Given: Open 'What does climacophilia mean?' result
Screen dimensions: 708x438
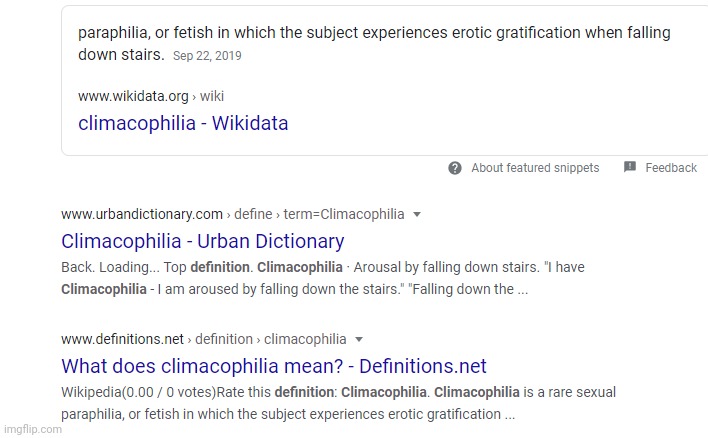Looking at the screenshot, I should coord(273,367).
